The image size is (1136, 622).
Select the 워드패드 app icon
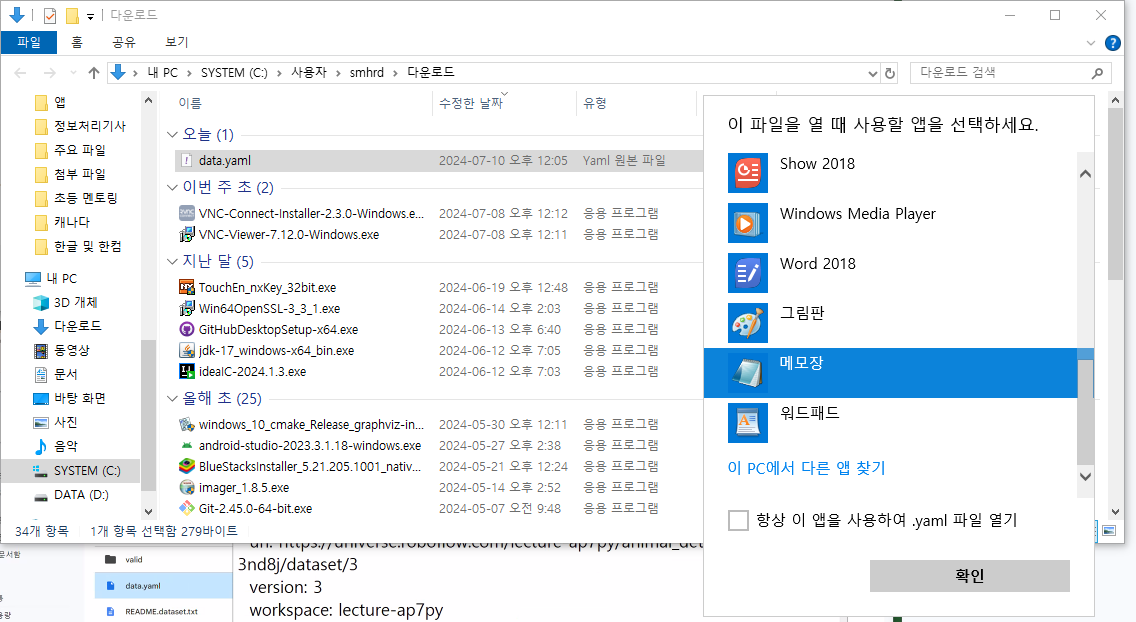748,423
